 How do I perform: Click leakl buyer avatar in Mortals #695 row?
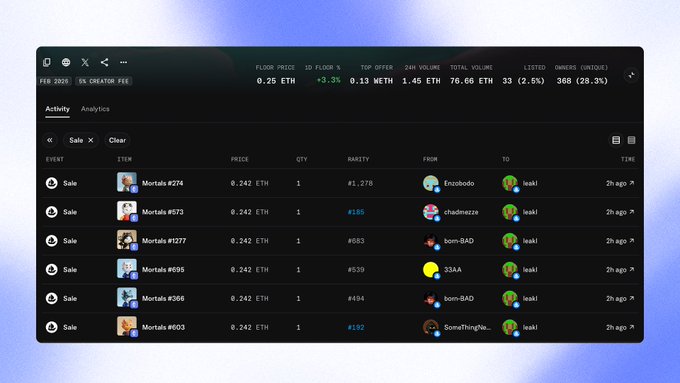click(510, 269)
